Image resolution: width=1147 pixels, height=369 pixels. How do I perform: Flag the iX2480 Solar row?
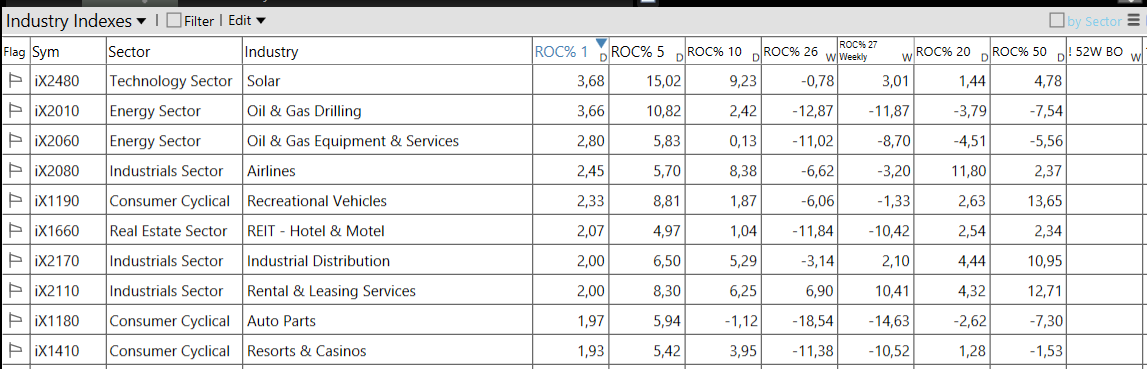pos(15,81)
